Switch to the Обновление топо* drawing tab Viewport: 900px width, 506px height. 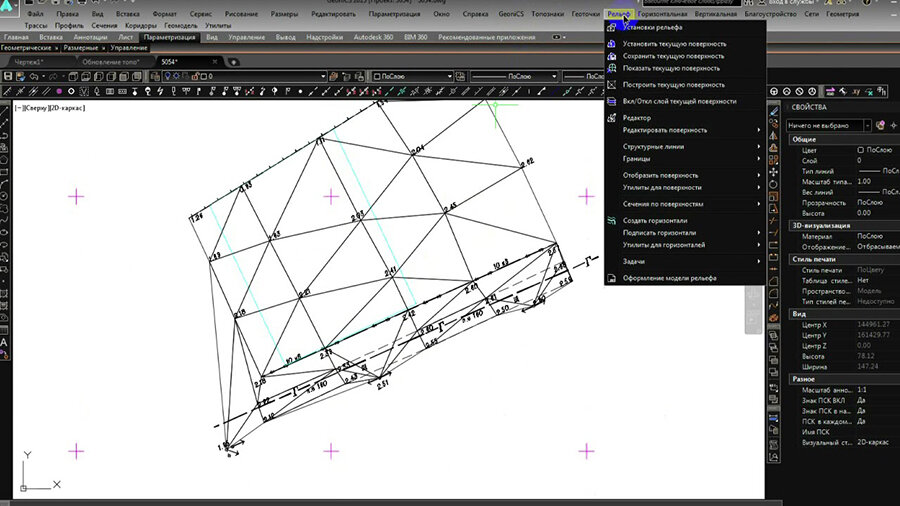(111, 62)
